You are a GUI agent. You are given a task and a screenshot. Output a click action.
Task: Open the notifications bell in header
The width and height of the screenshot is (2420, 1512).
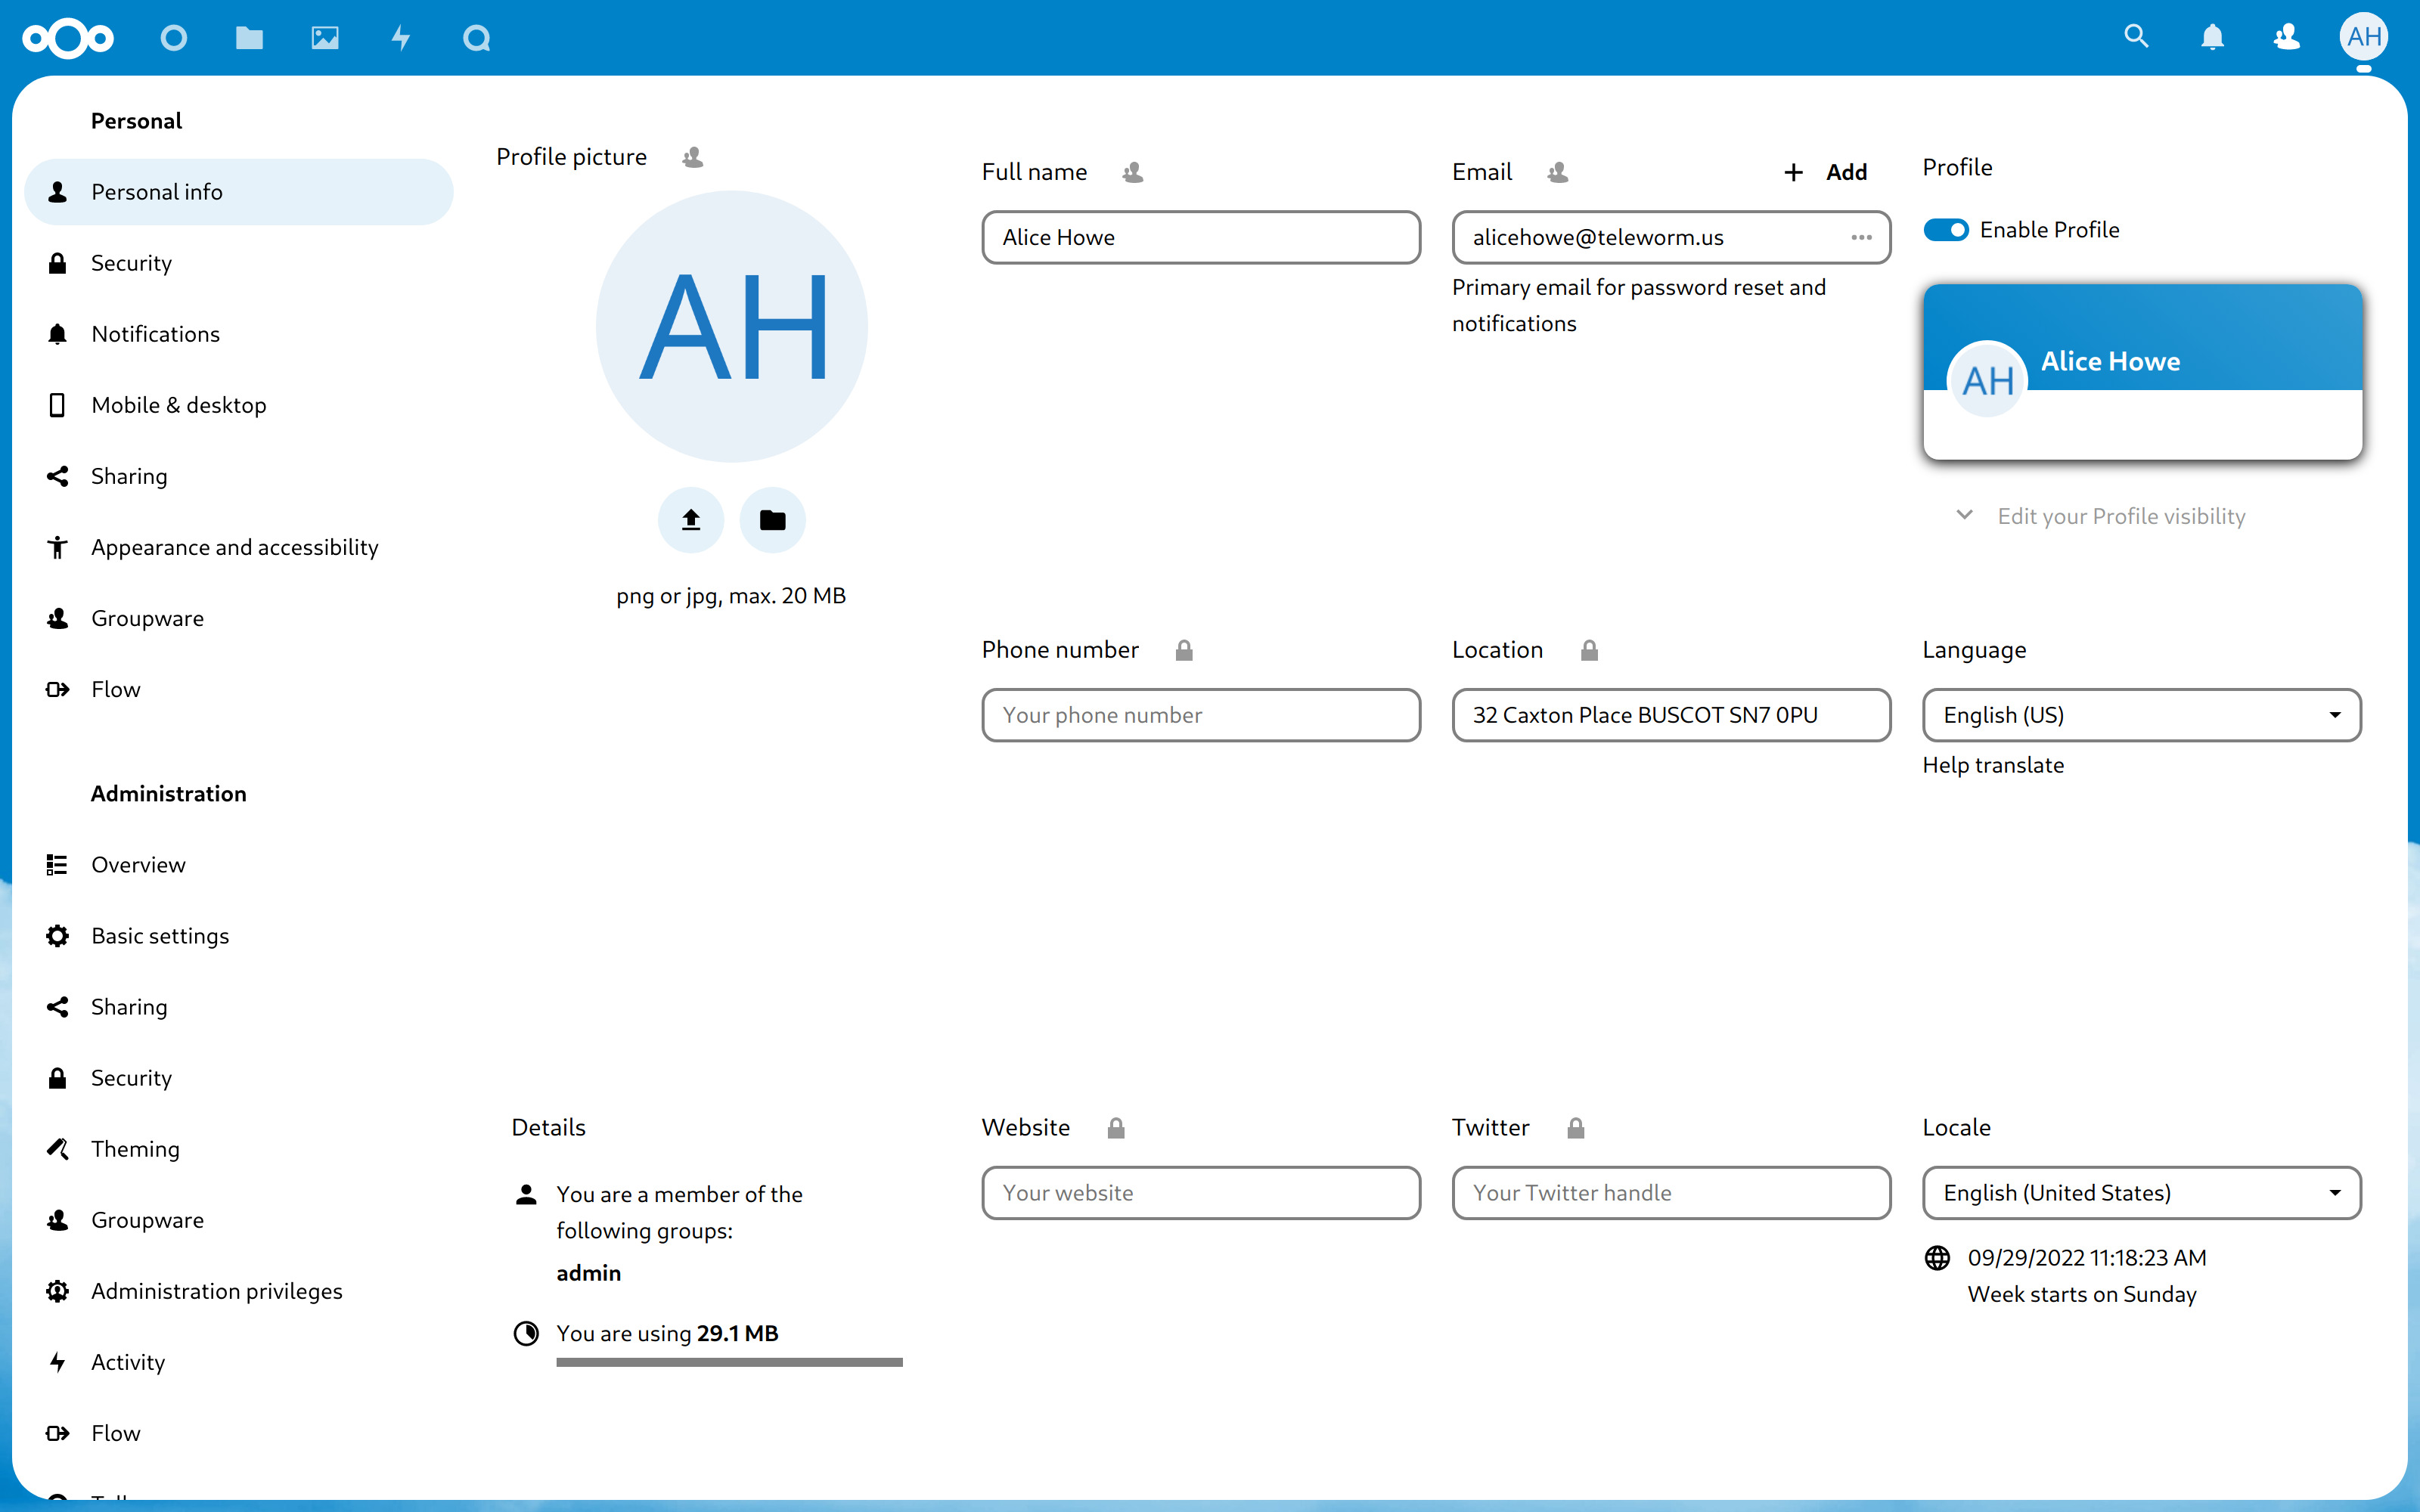[2212, 37]
